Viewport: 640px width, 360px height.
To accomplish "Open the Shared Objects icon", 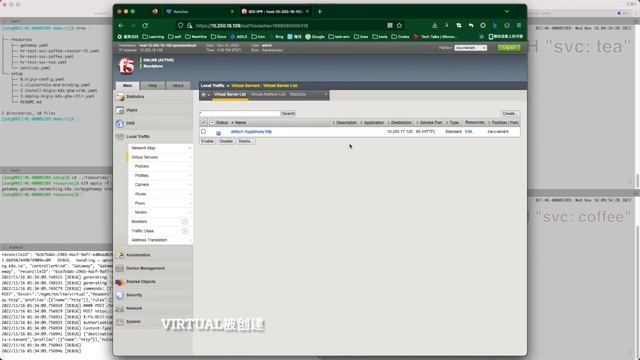I will click(120, 282).
